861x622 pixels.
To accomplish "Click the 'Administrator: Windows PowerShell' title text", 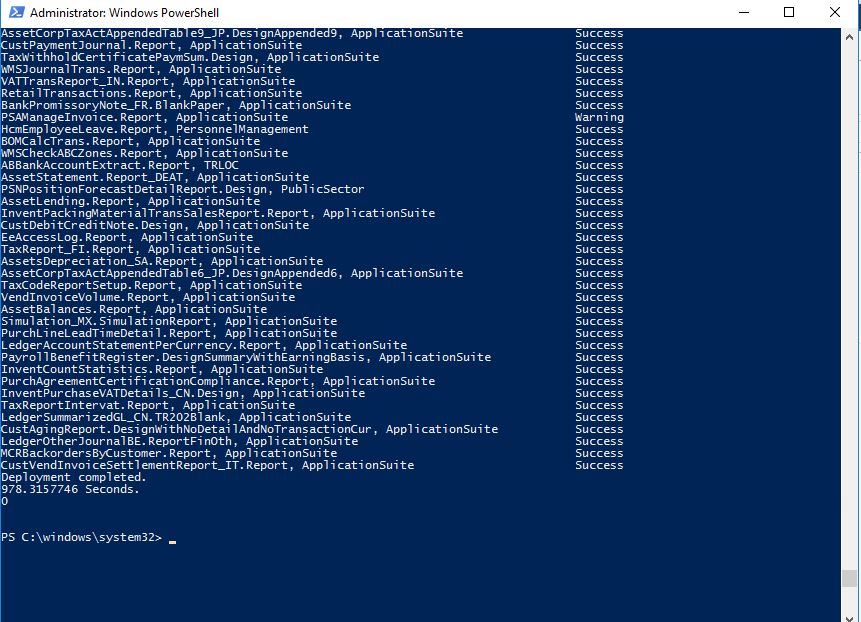I will pyautogui.click(x=125, y=13).
